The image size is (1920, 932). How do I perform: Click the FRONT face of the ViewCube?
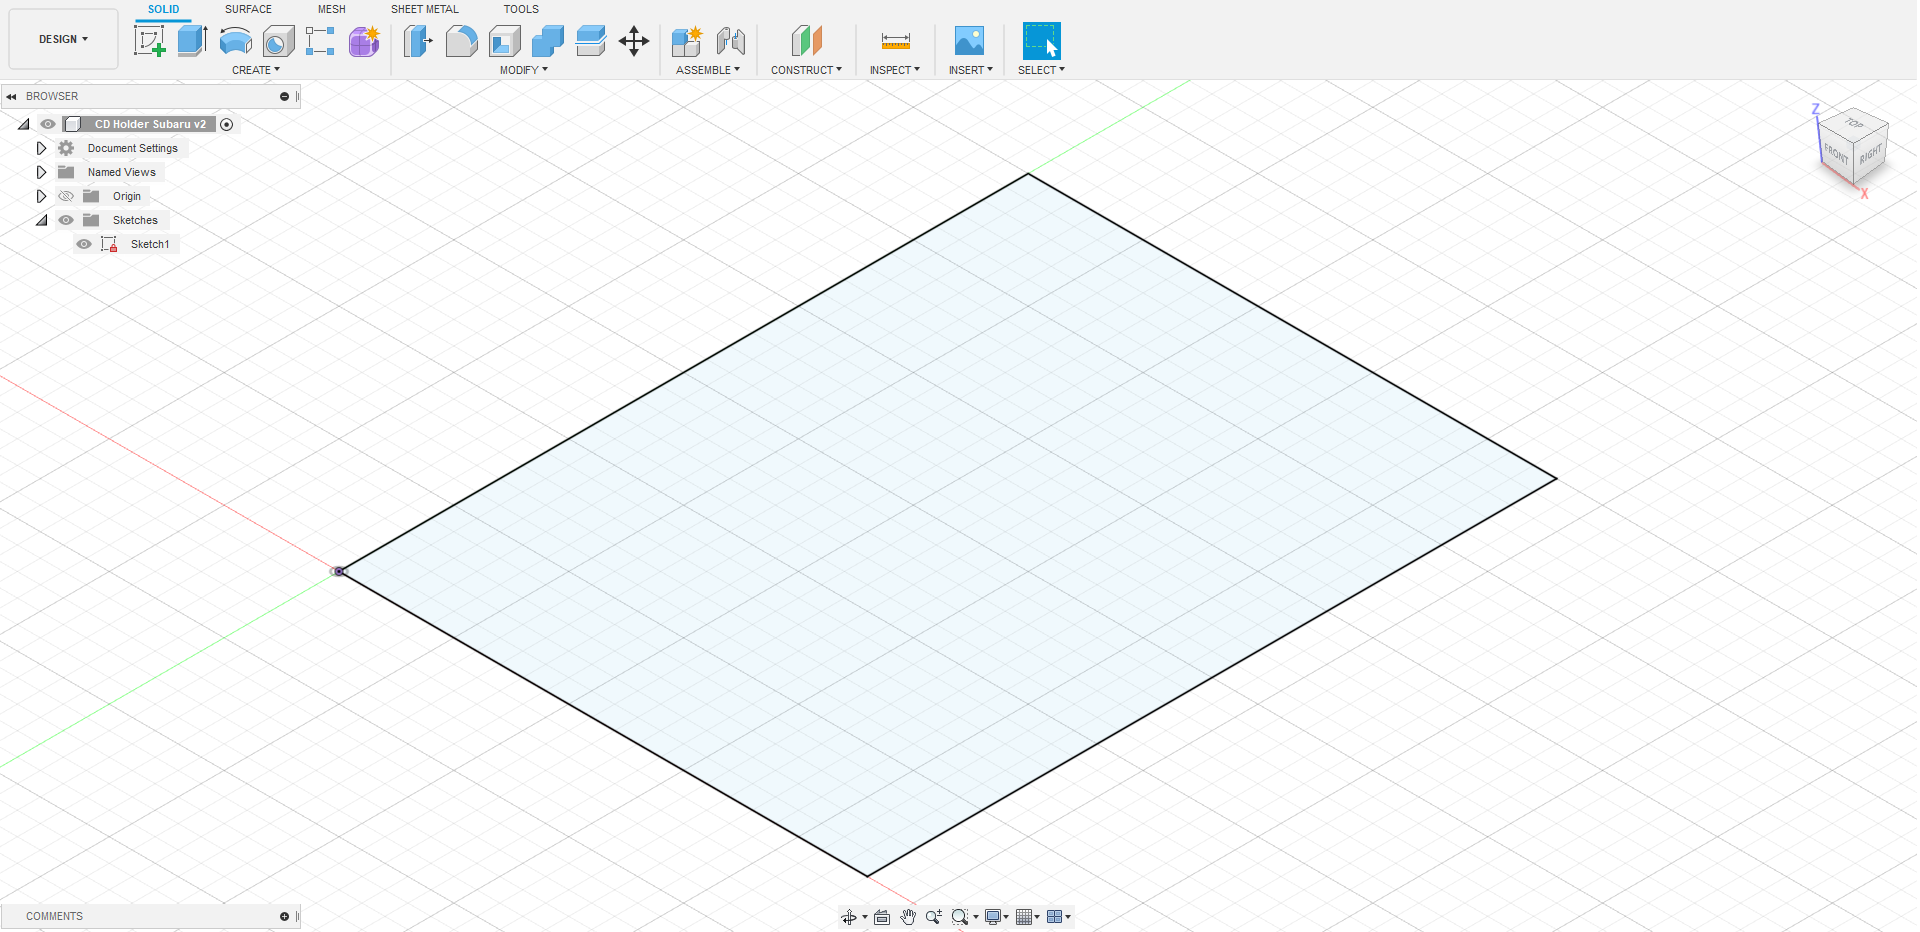point(1836,154)
